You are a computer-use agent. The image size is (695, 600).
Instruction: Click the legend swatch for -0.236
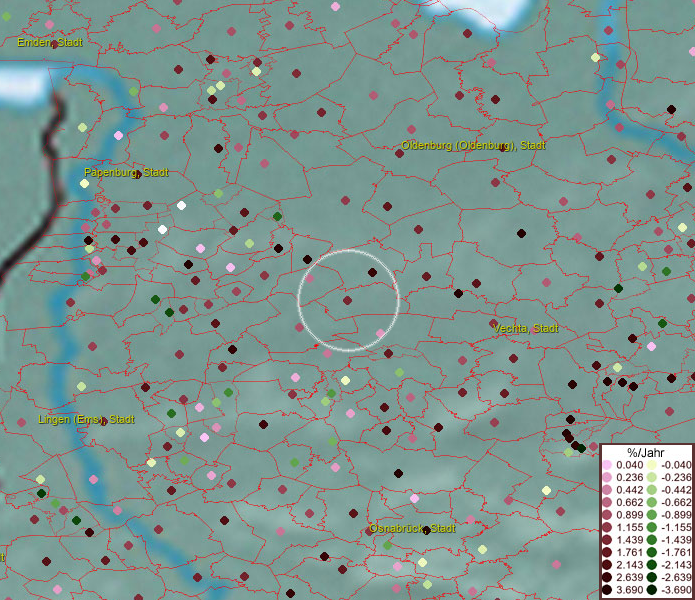(652, 477)
